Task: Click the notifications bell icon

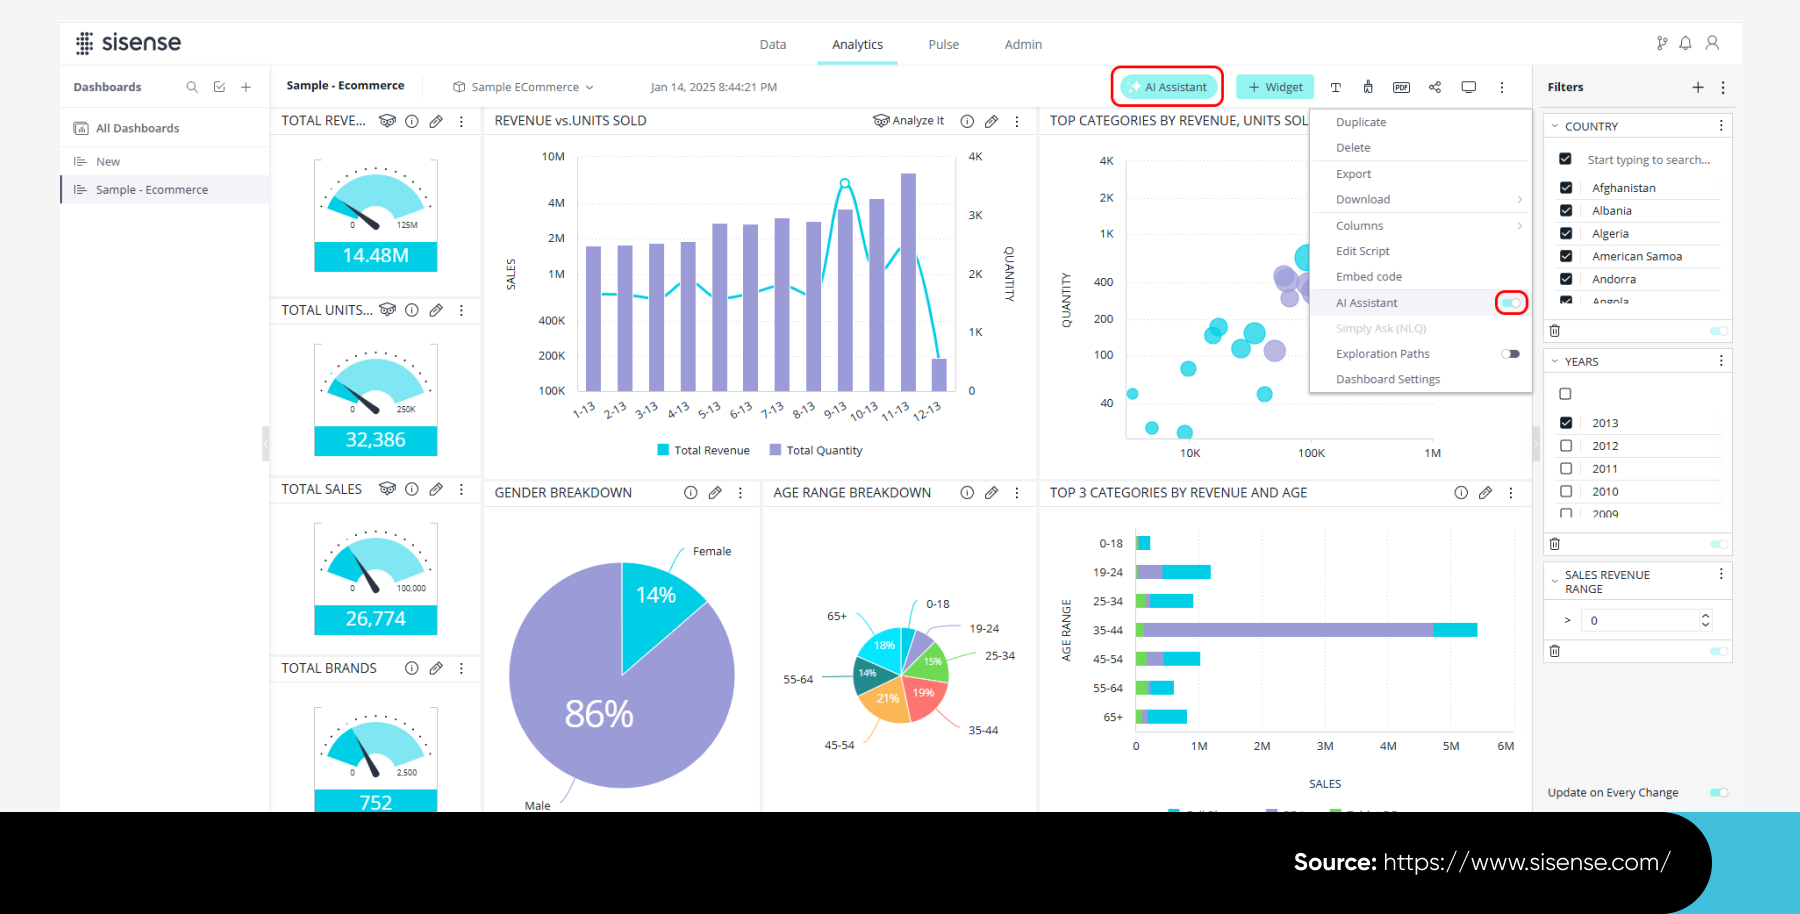Action: point(1685,43)
